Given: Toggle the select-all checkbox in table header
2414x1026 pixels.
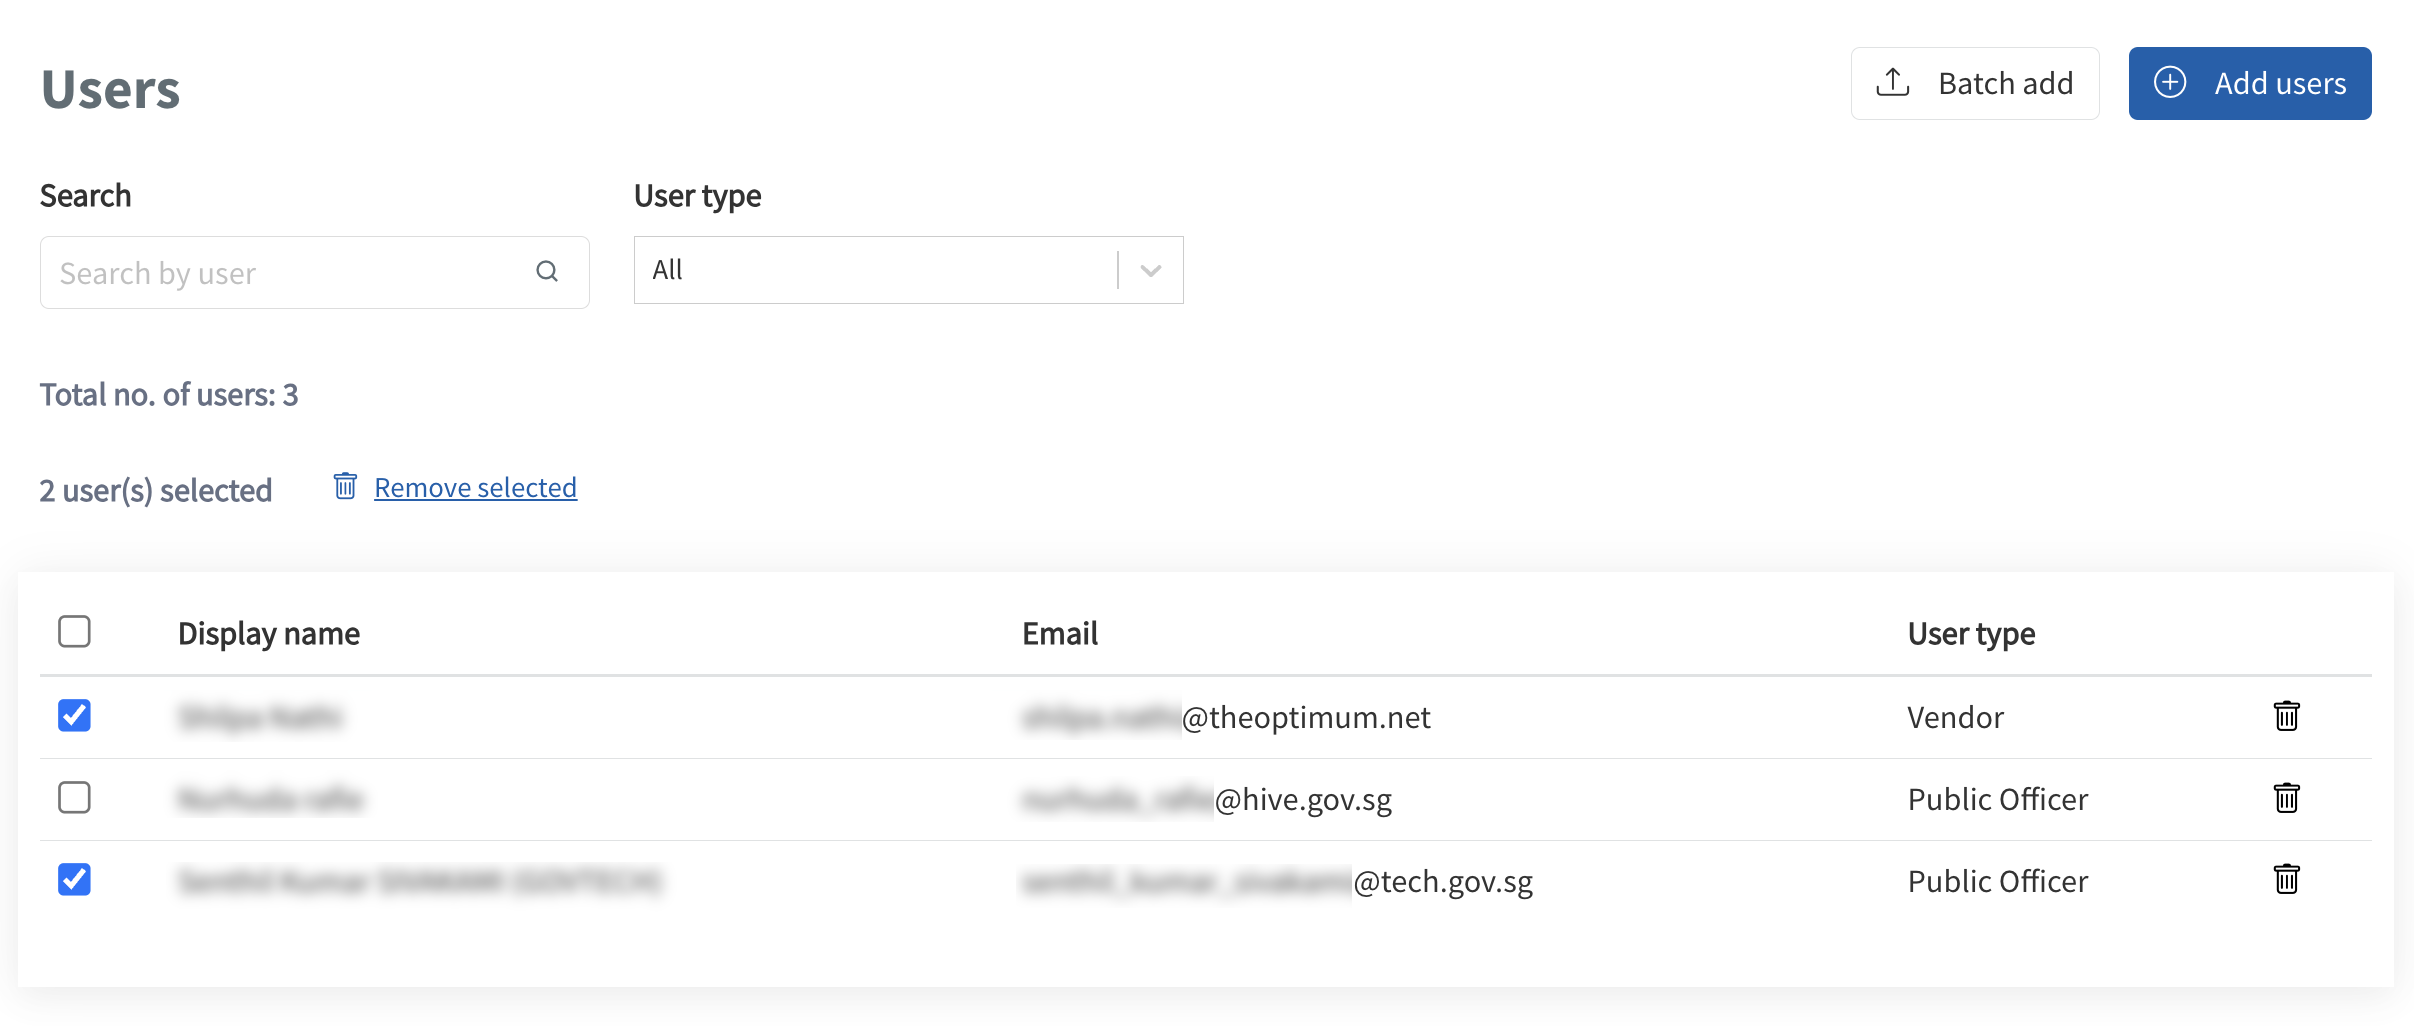Looking at the screenshot, I should 74,632.
